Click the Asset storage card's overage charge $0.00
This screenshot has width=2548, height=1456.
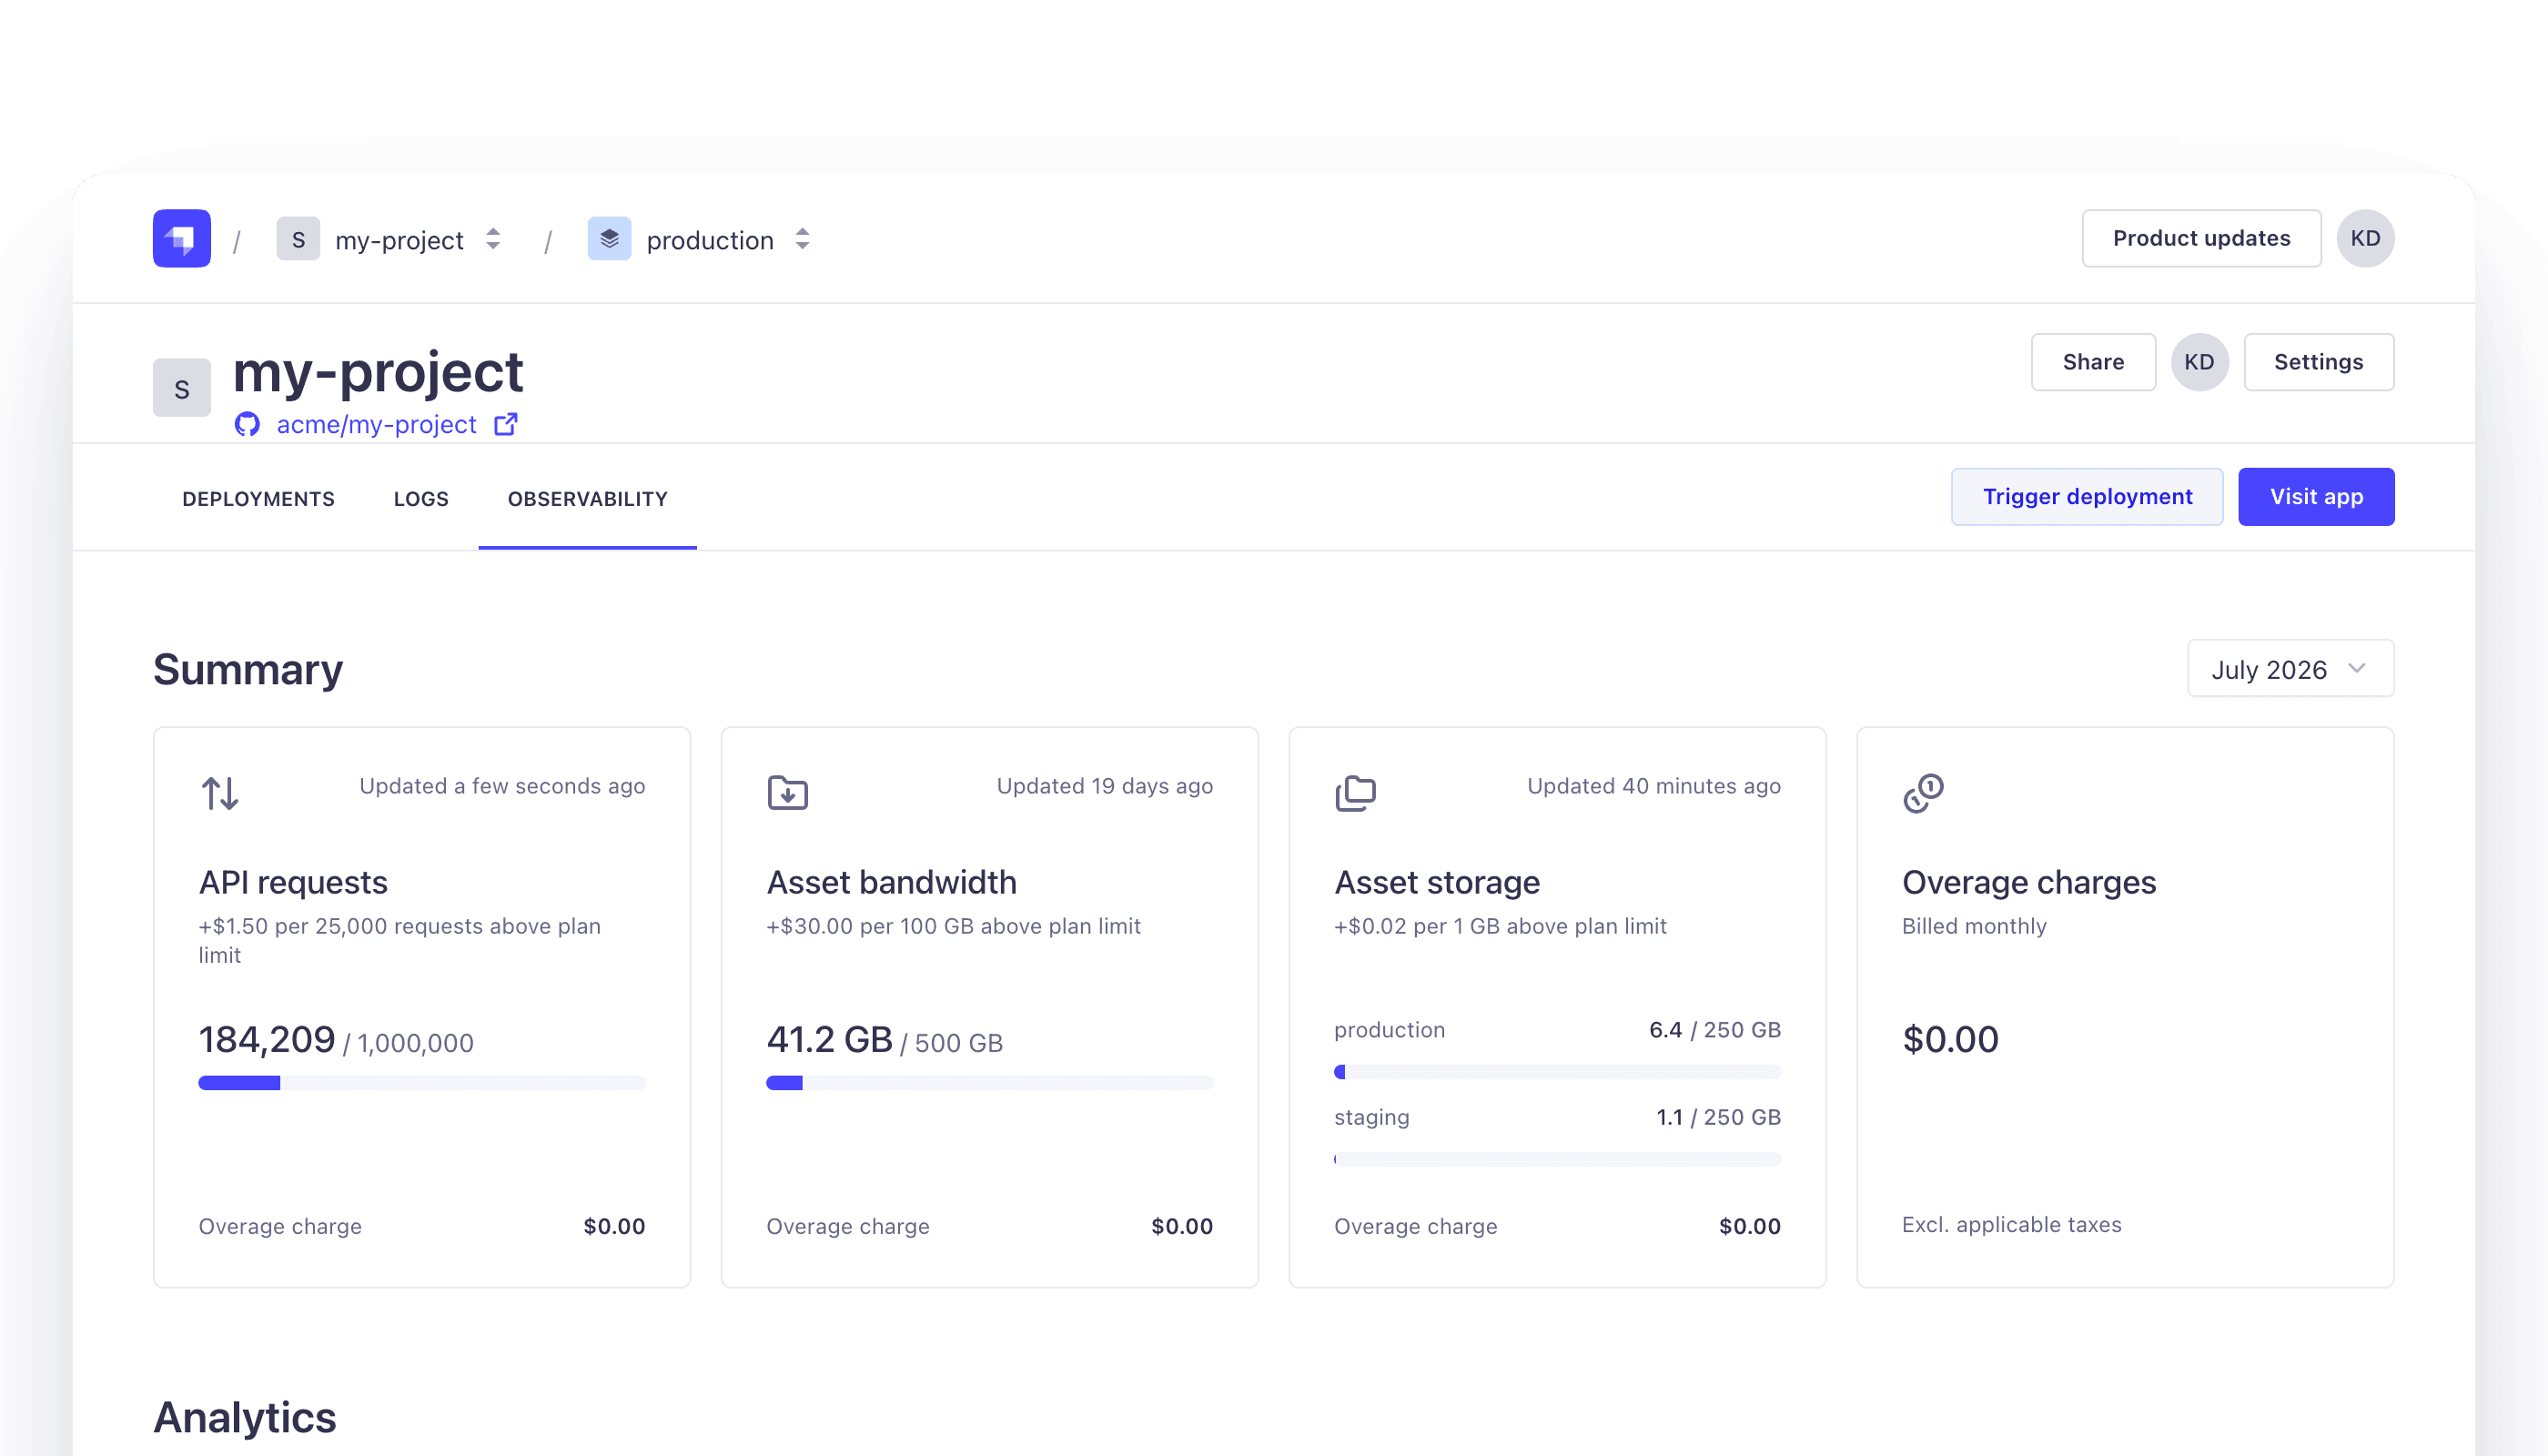coord(1750,1226)
